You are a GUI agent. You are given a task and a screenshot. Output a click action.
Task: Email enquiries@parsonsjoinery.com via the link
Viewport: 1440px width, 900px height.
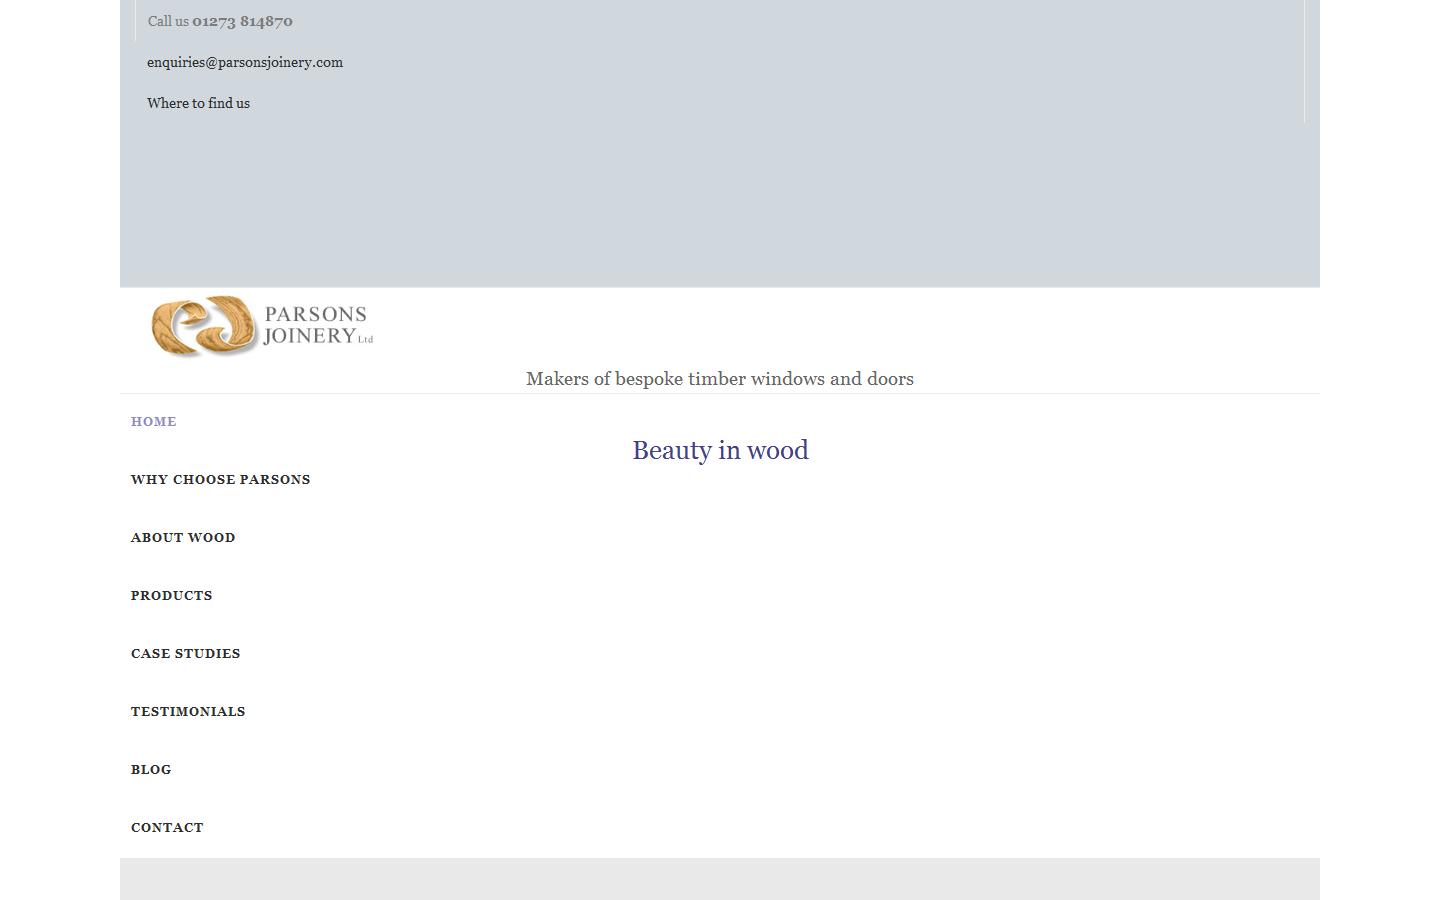pos(245,62)
